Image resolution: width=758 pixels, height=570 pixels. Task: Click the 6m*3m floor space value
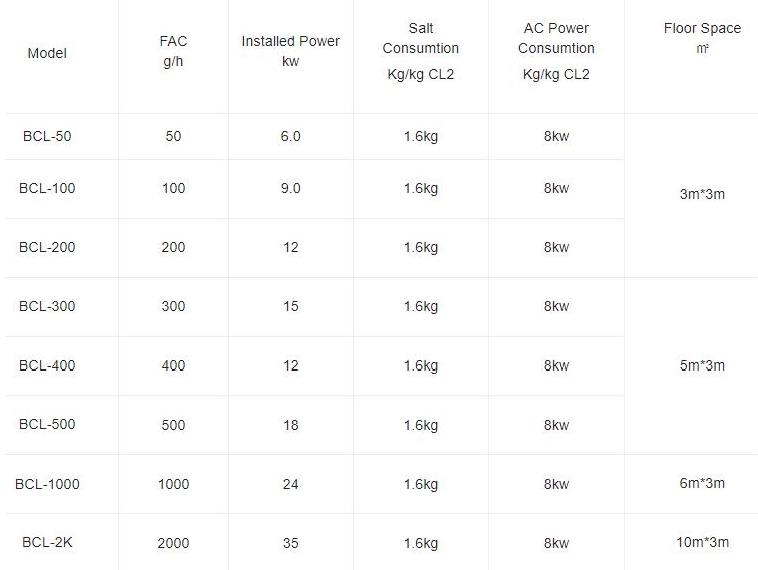pos(702,484)
